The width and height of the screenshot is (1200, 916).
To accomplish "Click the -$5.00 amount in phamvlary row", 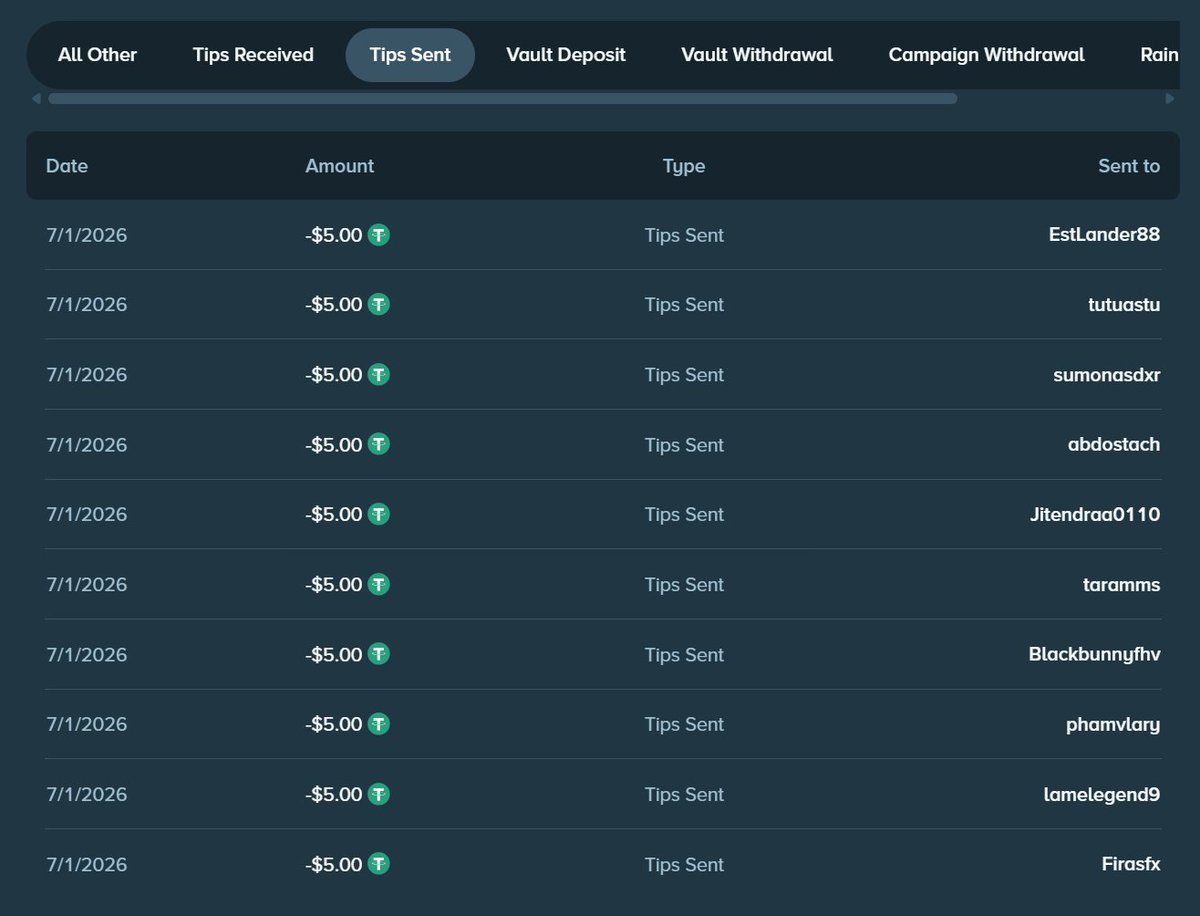I will pos(334,724).
